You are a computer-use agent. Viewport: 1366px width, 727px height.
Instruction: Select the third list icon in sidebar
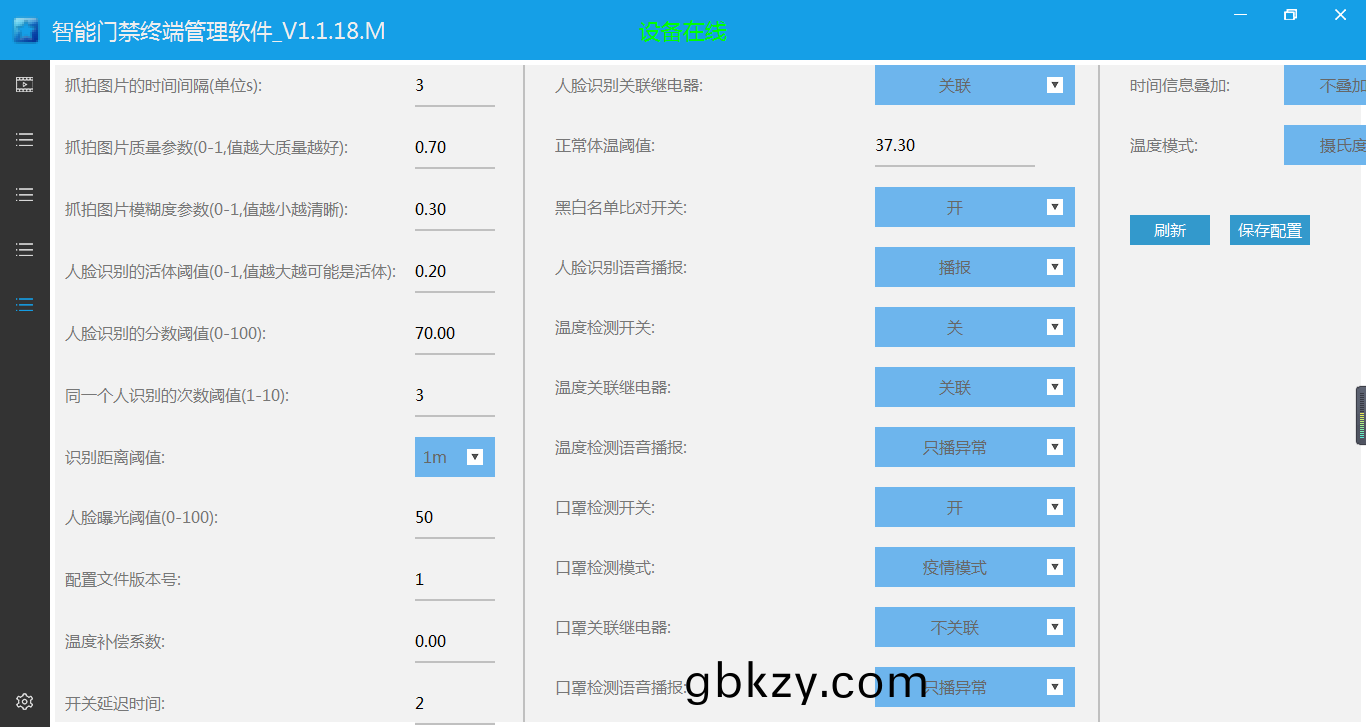point(25,250)
